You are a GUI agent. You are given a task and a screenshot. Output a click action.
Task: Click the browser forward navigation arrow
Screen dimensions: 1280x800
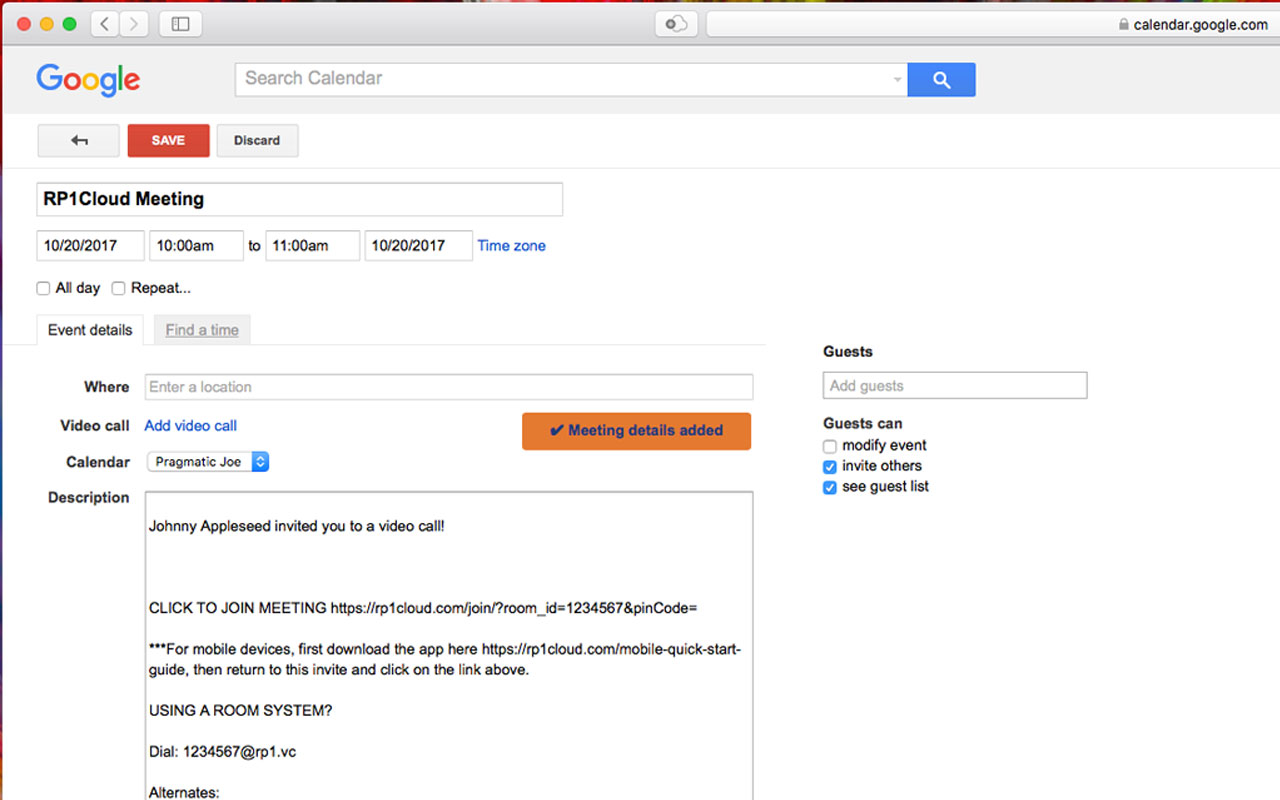[x=132, y=23]
